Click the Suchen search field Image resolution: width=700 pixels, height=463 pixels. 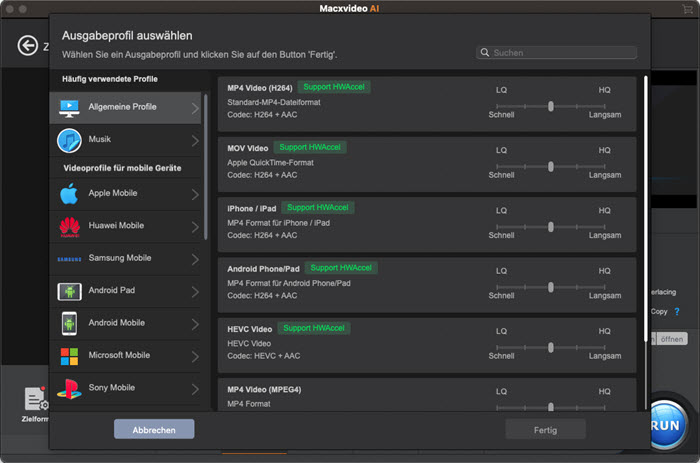(556, 53)
